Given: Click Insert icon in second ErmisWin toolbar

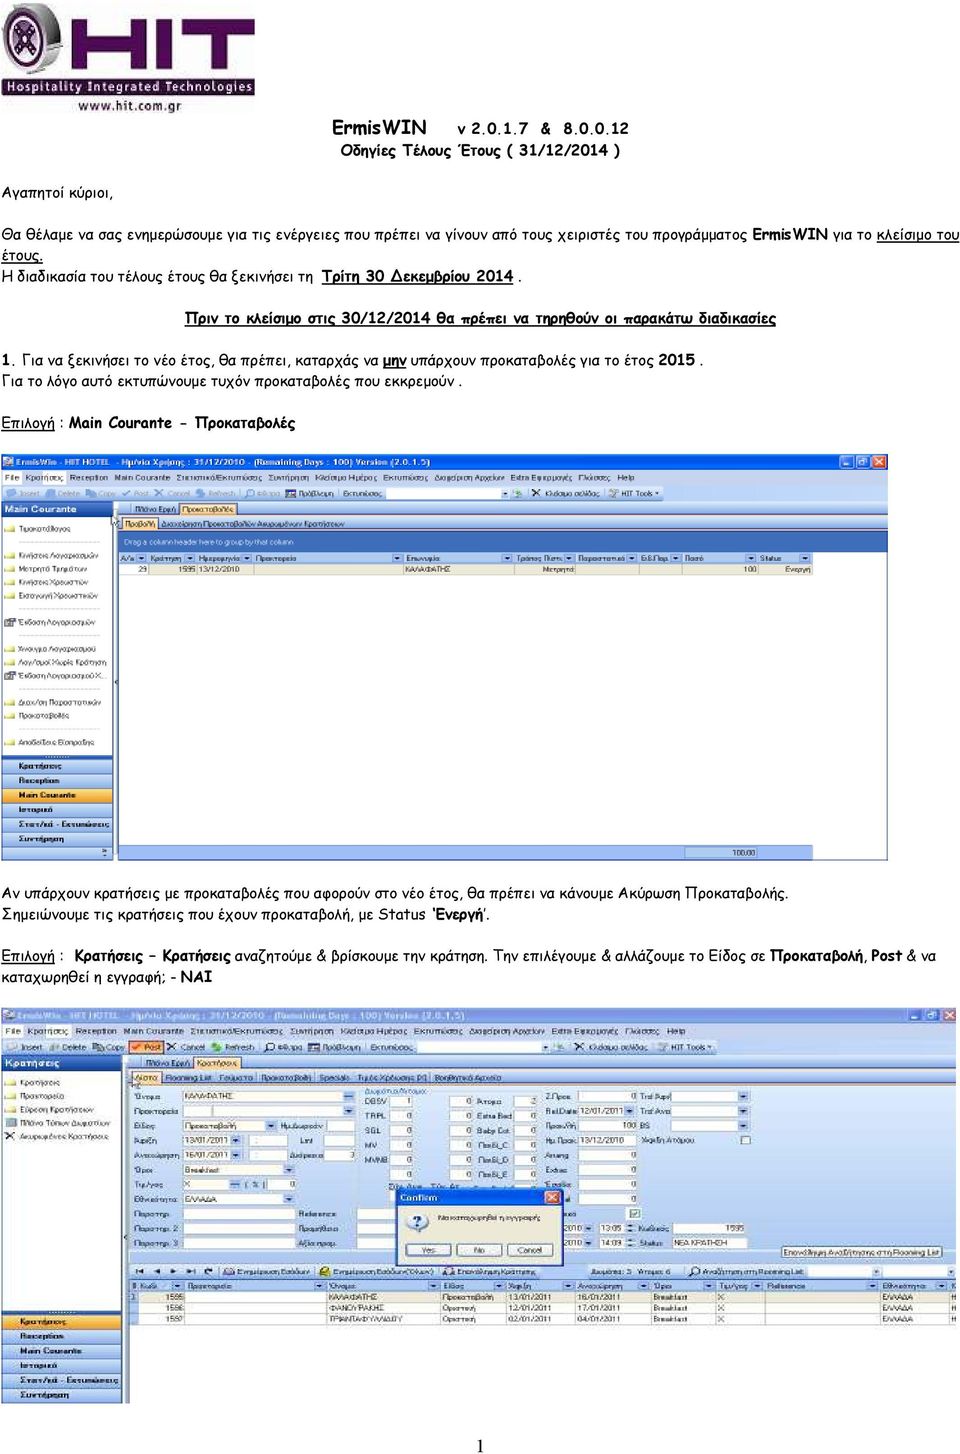Looking at the screenshot, I should click(23, 1047).
